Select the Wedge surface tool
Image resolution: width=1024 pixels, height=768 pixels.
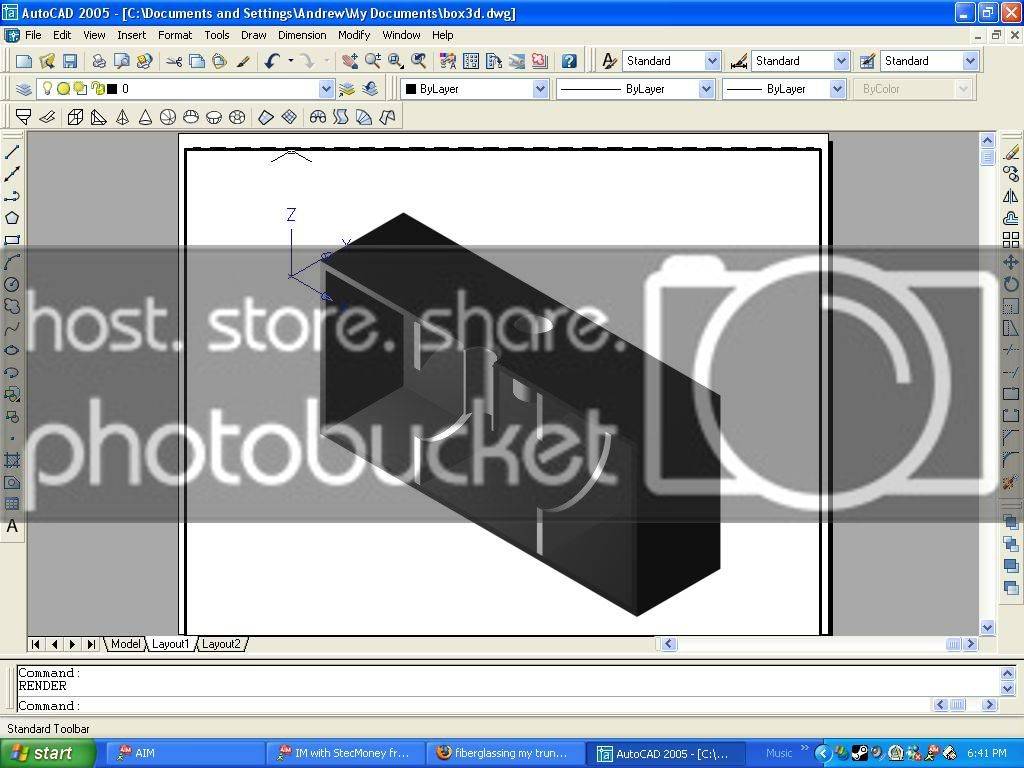[99, 118]
